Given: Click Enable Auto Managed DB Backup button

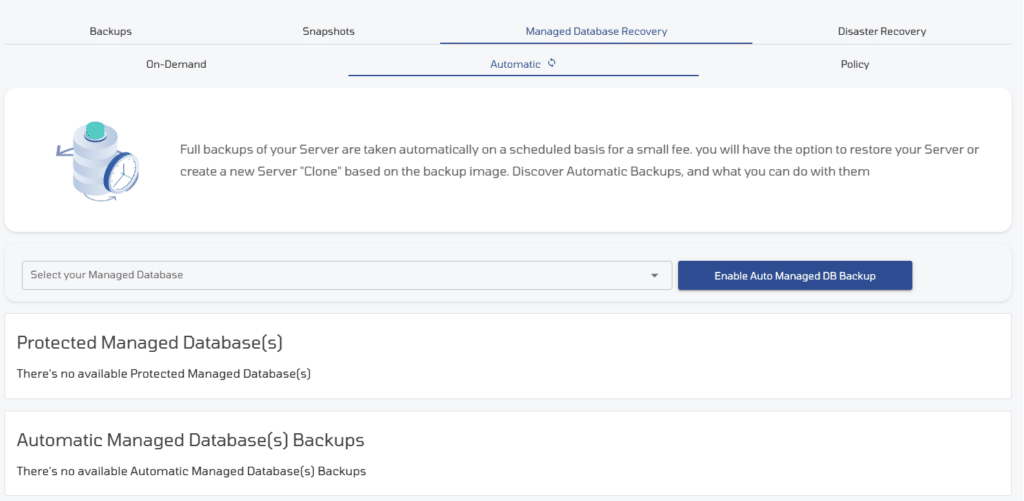Looking at the screenshot, I should pyautogui.click(x=795, y=276).
